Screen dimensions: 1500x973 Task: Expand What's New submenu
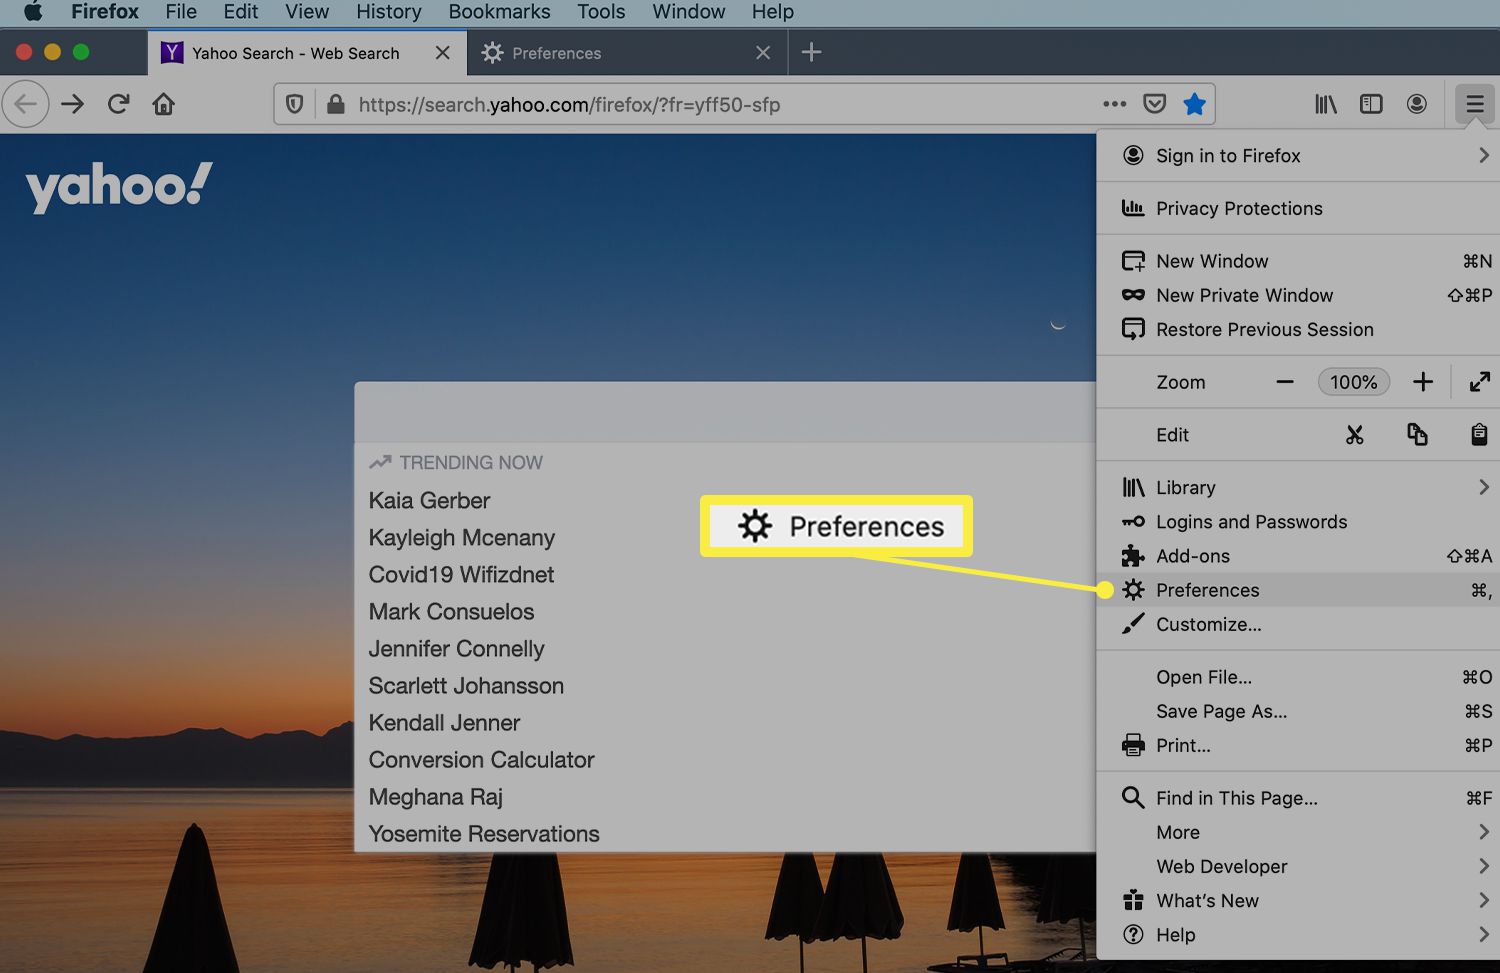1298,900
